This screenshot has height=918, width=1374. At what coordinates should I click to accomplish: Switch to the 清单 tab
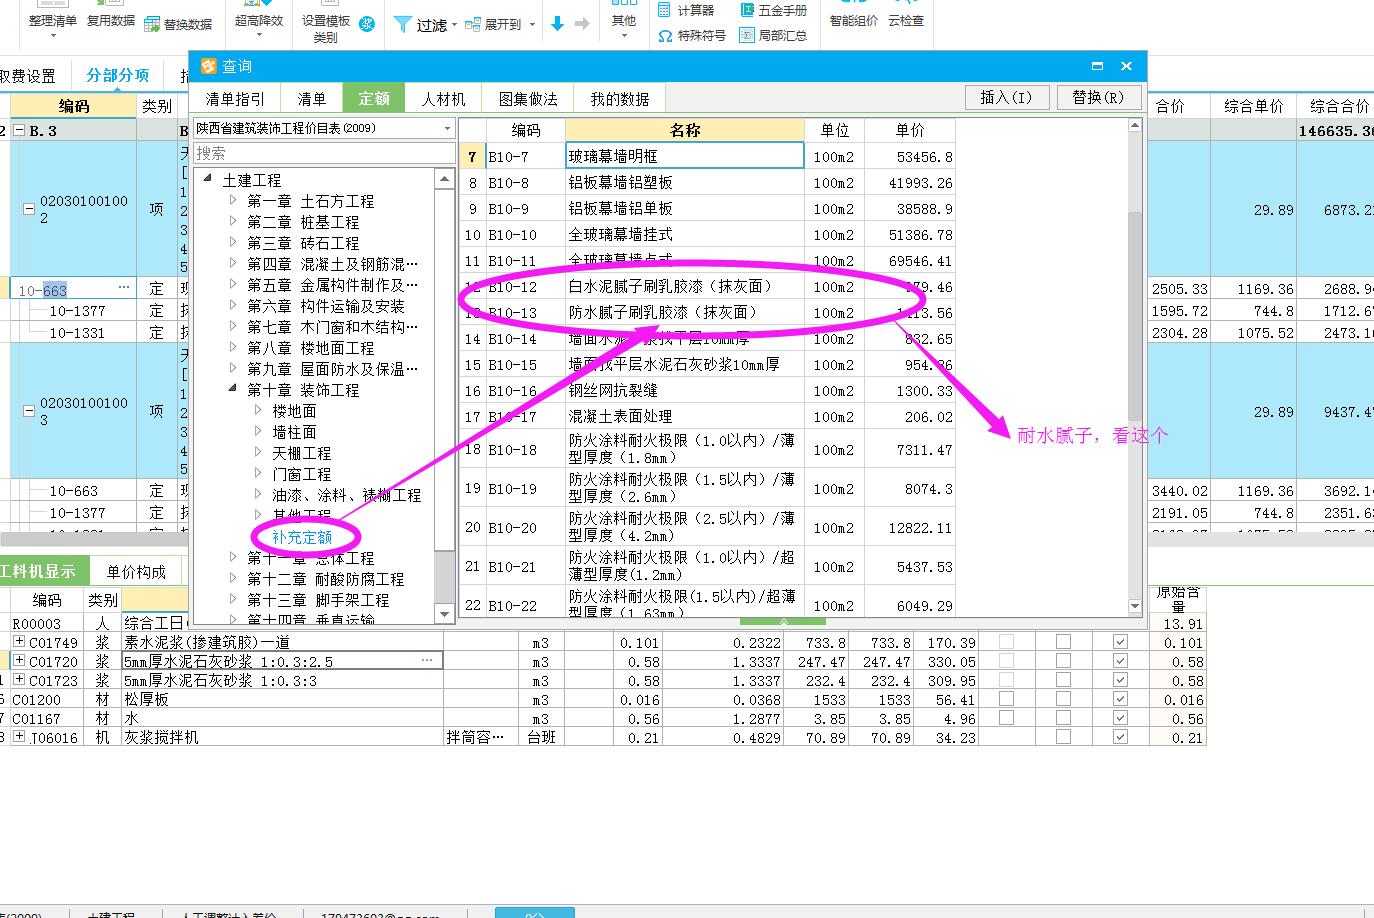point(312,98)
